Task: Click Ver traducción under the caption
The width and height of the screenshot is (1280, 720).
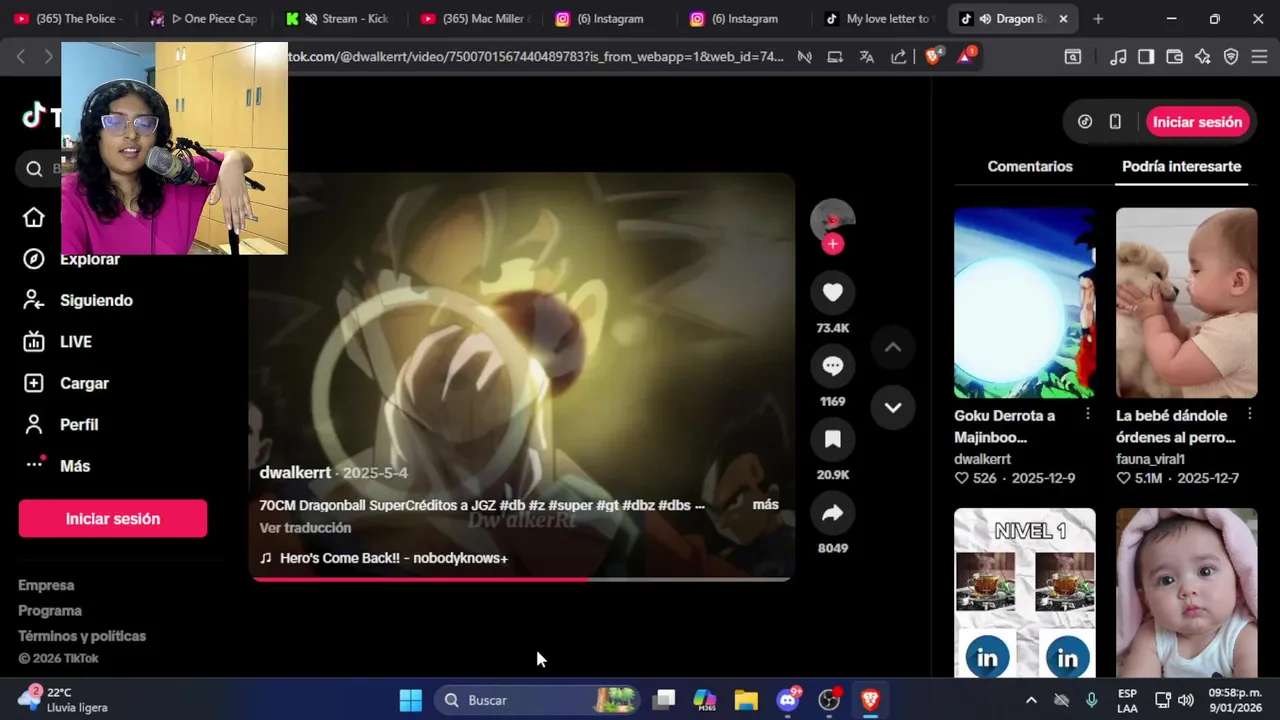Action: click(305, 528)
